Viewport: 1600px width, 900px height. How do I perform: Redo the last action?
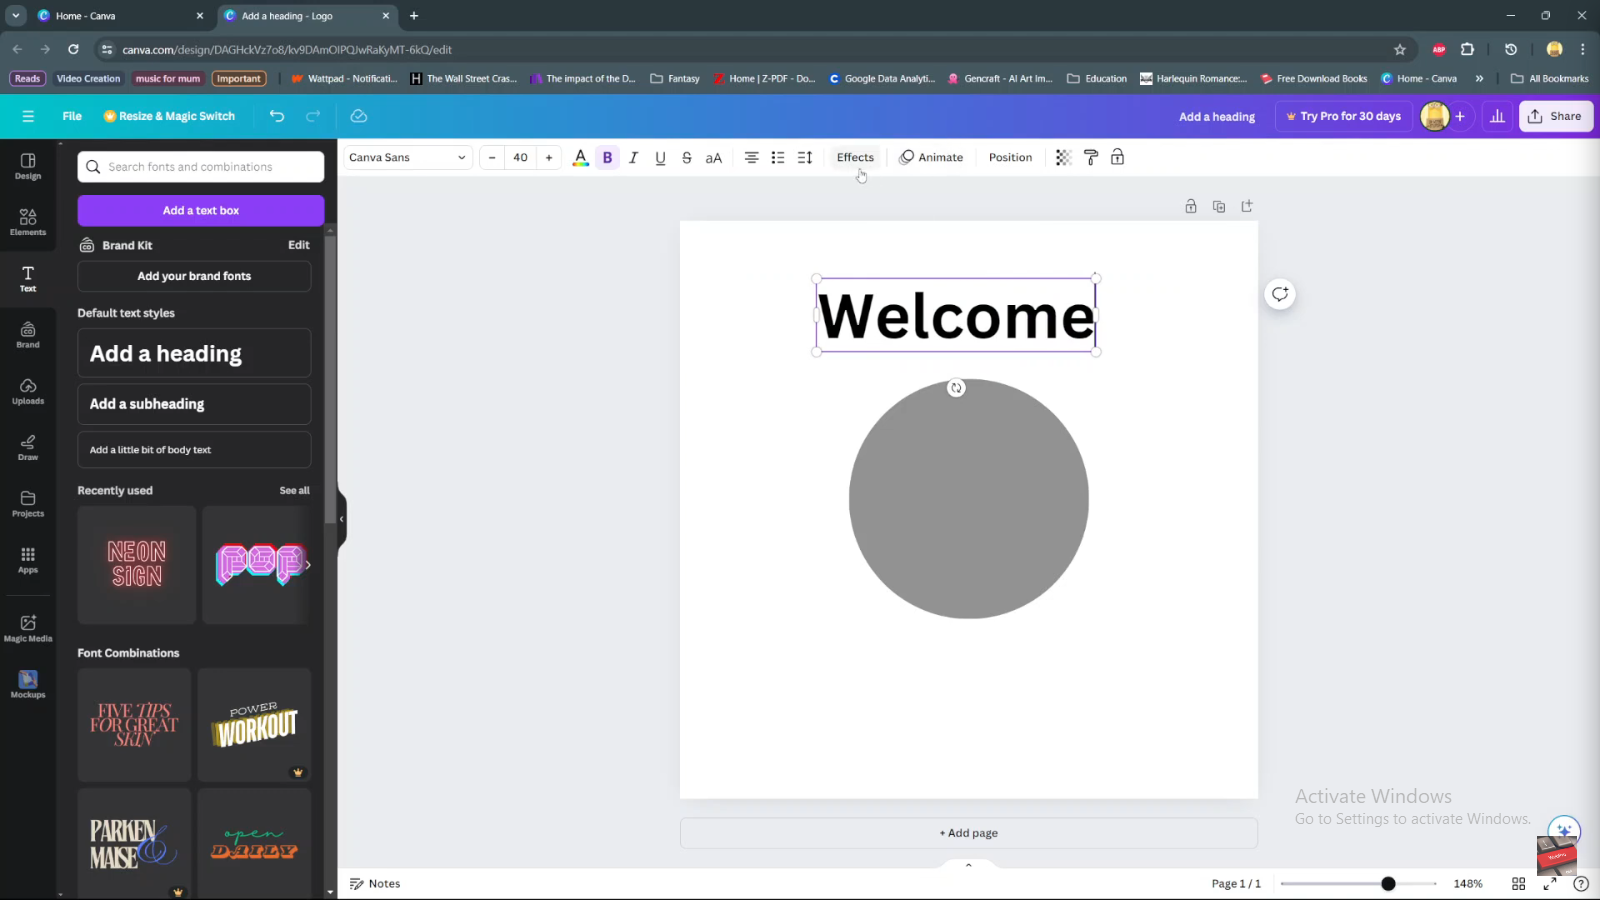tap(313, 116)
